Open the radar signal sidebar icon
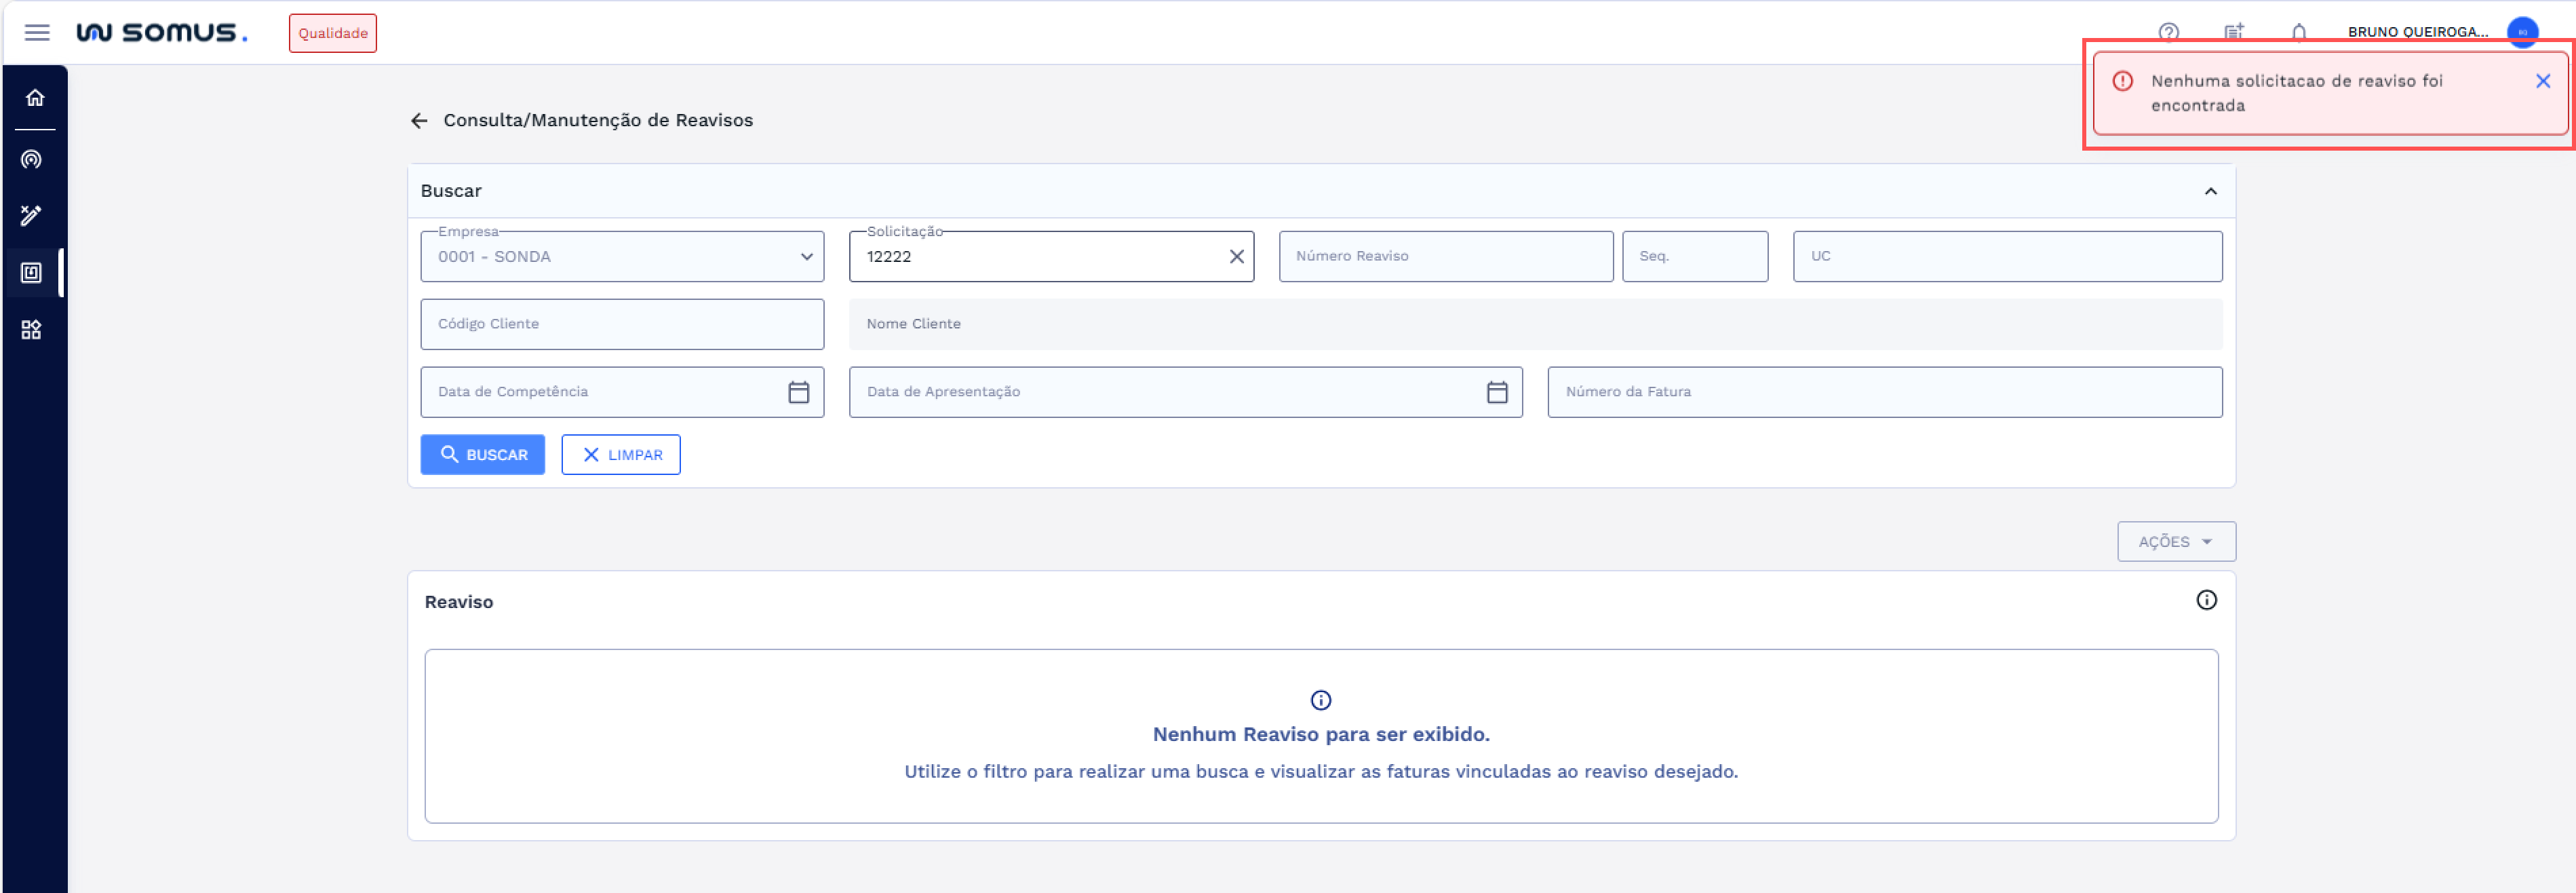This screenshot has height=893, width=2576. click(32, 160)
